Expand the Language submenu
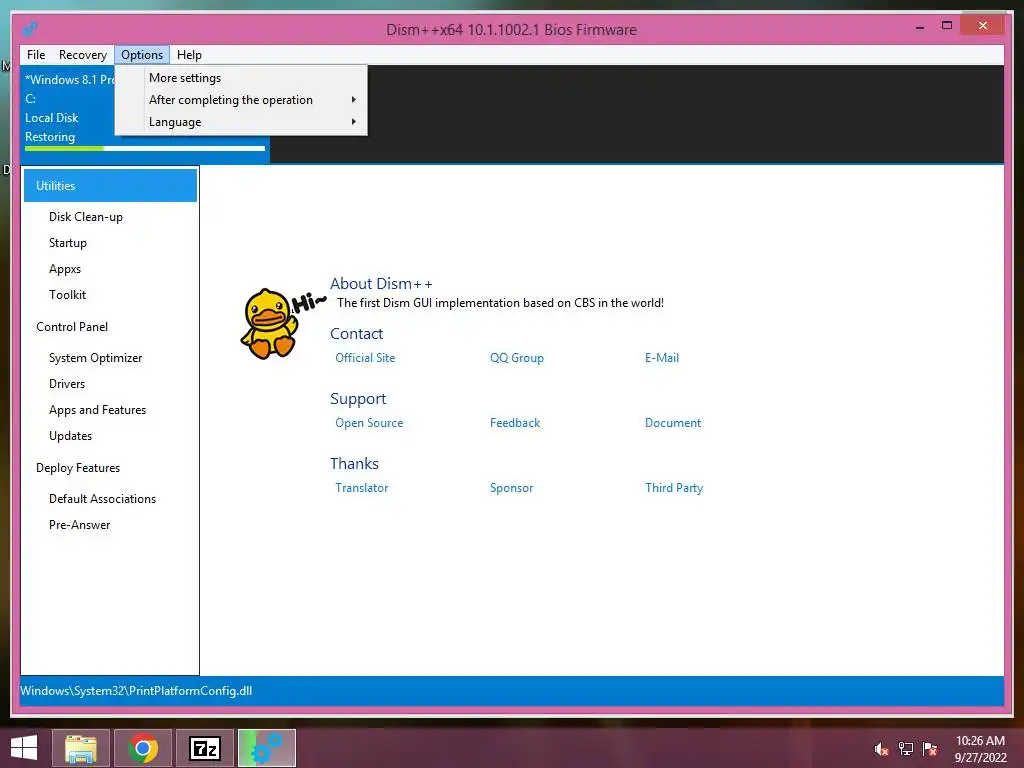 [241, 122]
